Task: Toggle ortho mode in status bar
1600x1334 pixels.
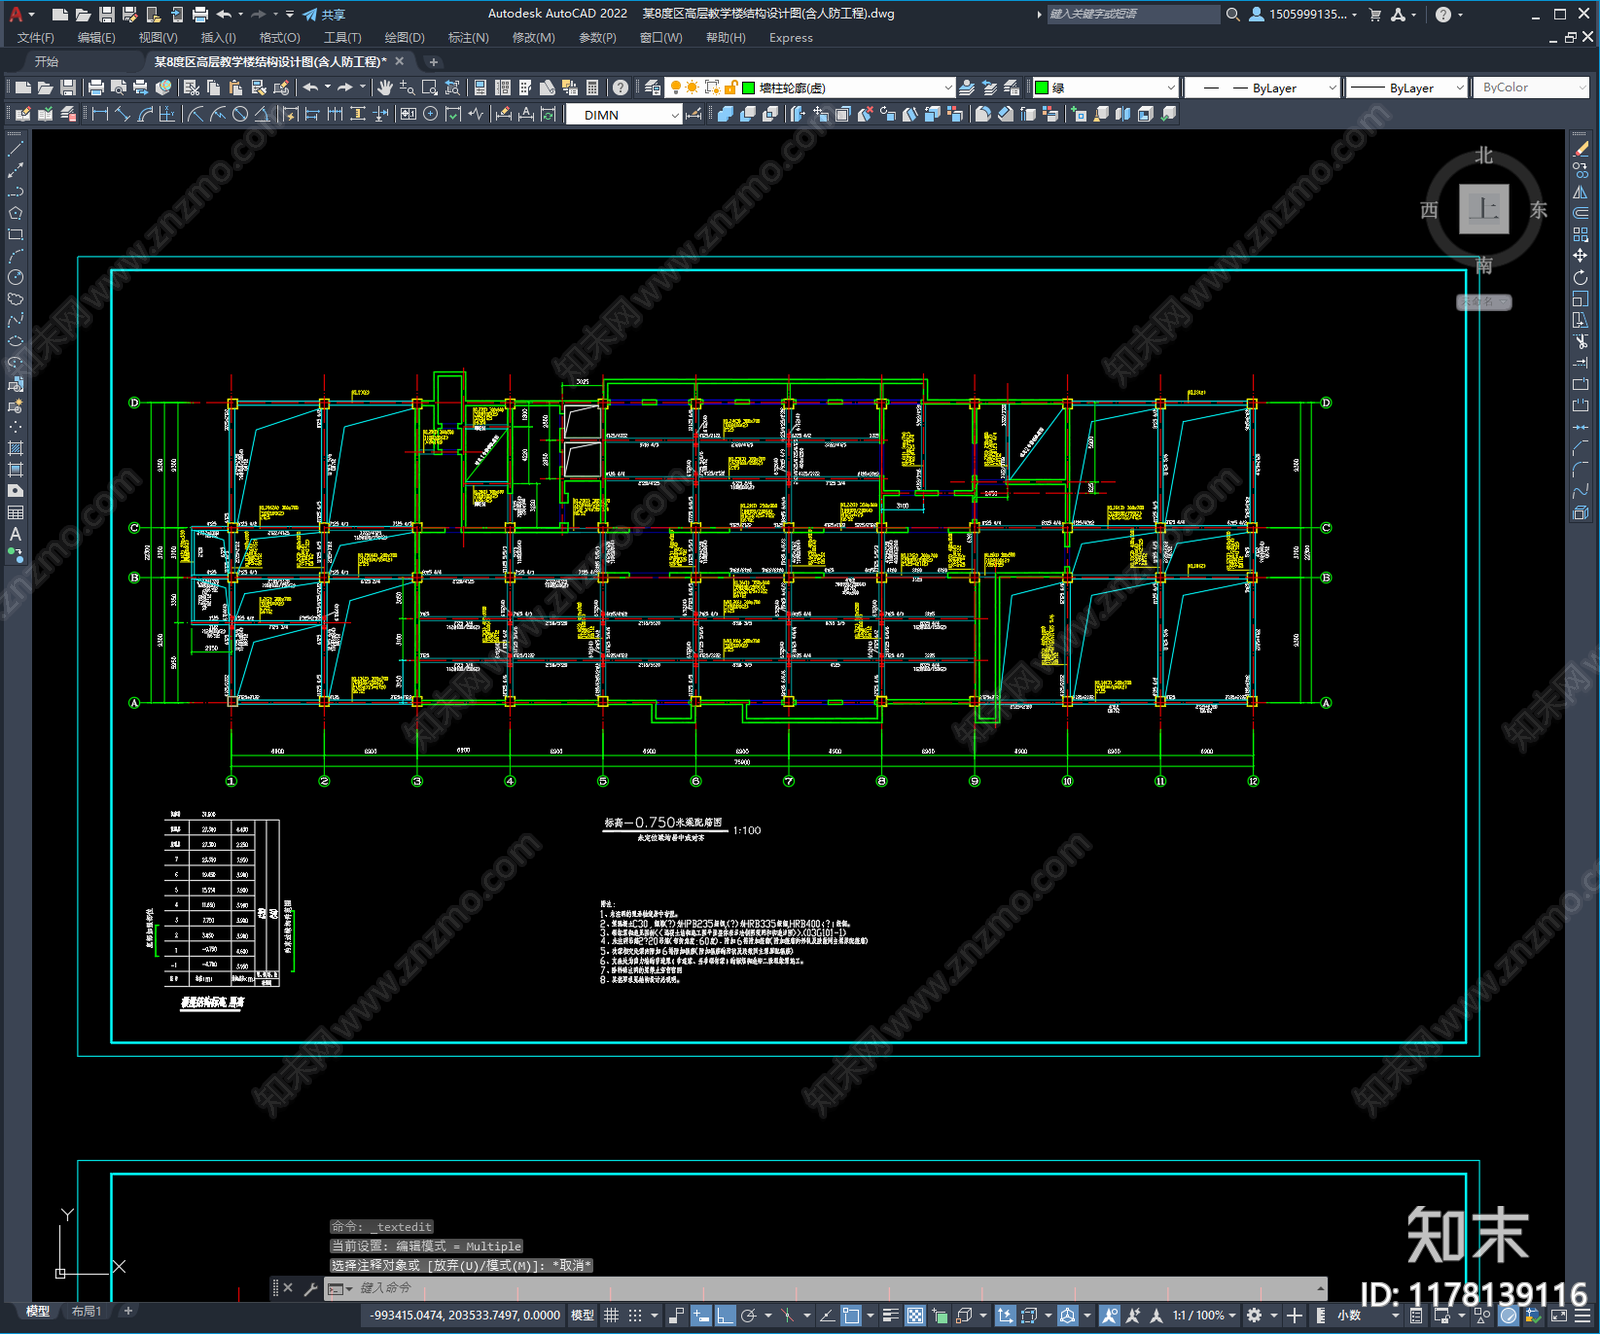Action: tap(726, 1315)
